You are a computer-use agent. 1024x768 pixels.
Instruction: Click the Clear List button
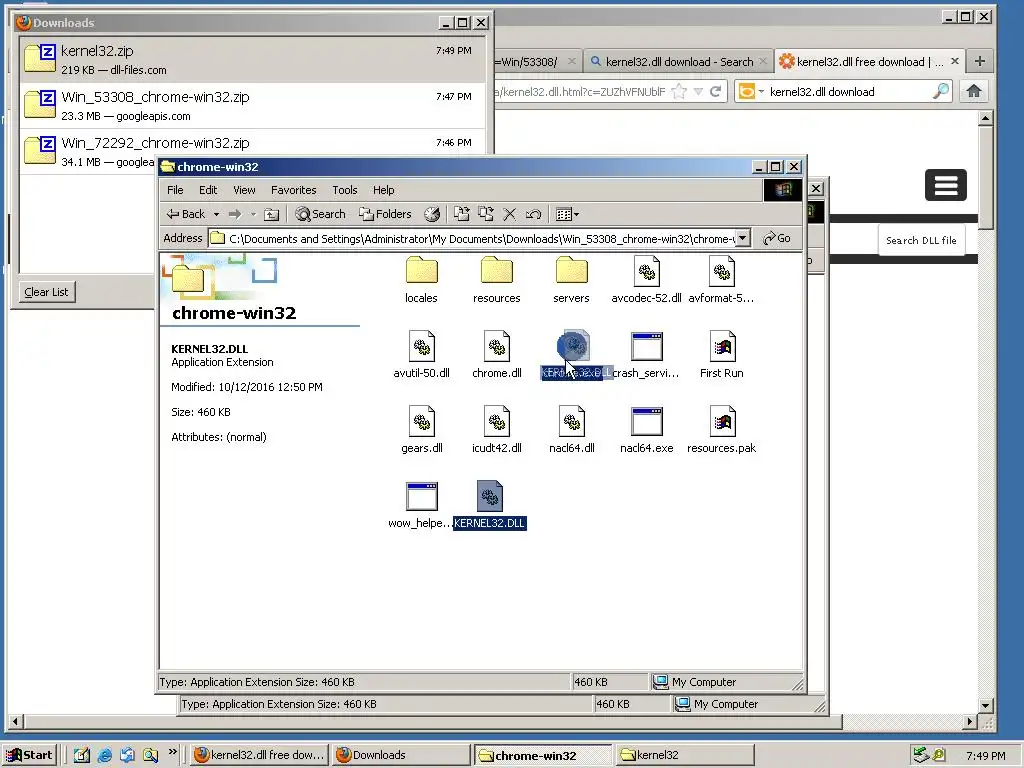click(46, 292)
